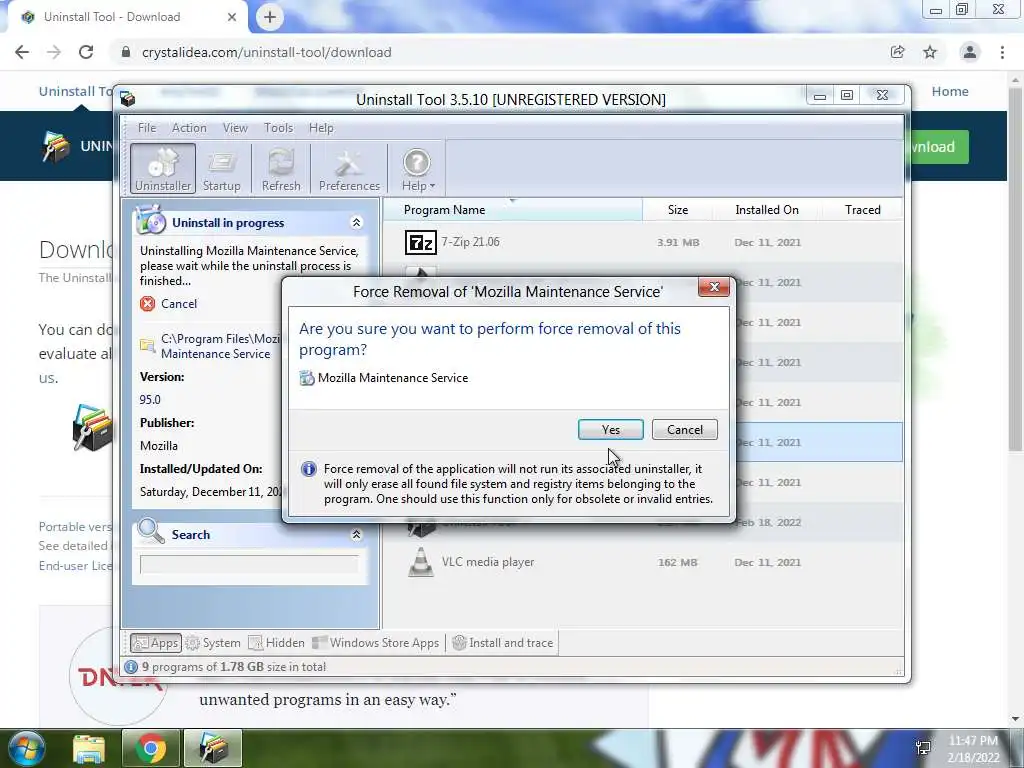
Task: Collapse the Search panel
Action: pos(357,535)
